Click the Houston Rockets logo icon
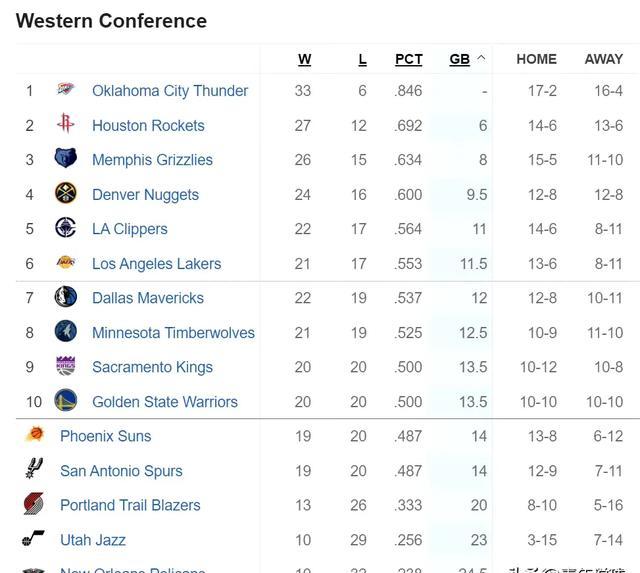 click(66, 125)
